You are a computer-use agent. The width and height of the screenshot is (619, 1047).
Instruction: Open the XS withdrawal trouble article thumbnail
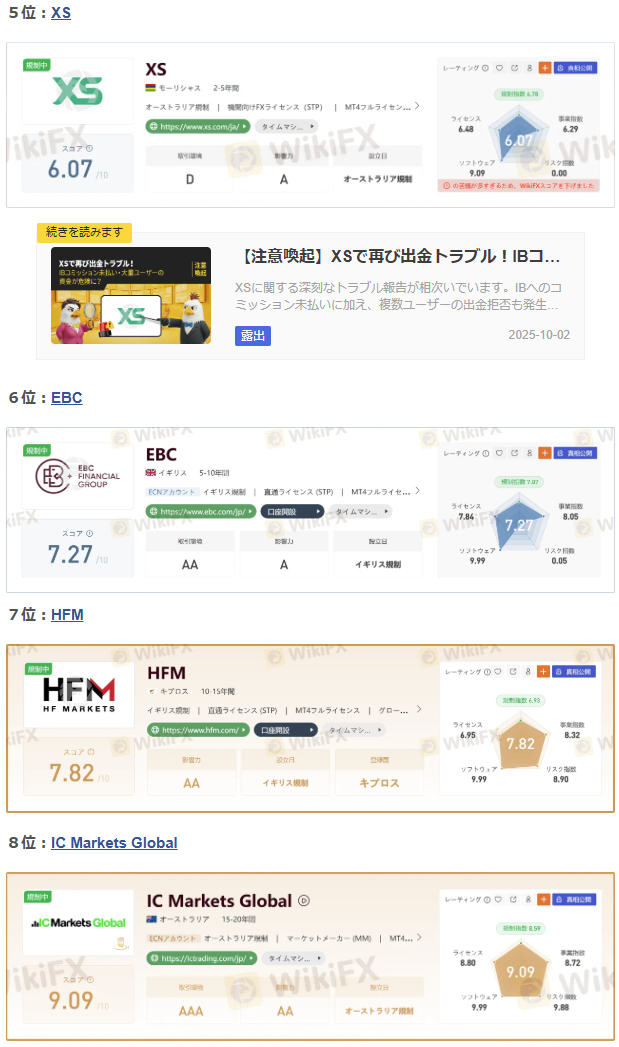tap(131, 296)
